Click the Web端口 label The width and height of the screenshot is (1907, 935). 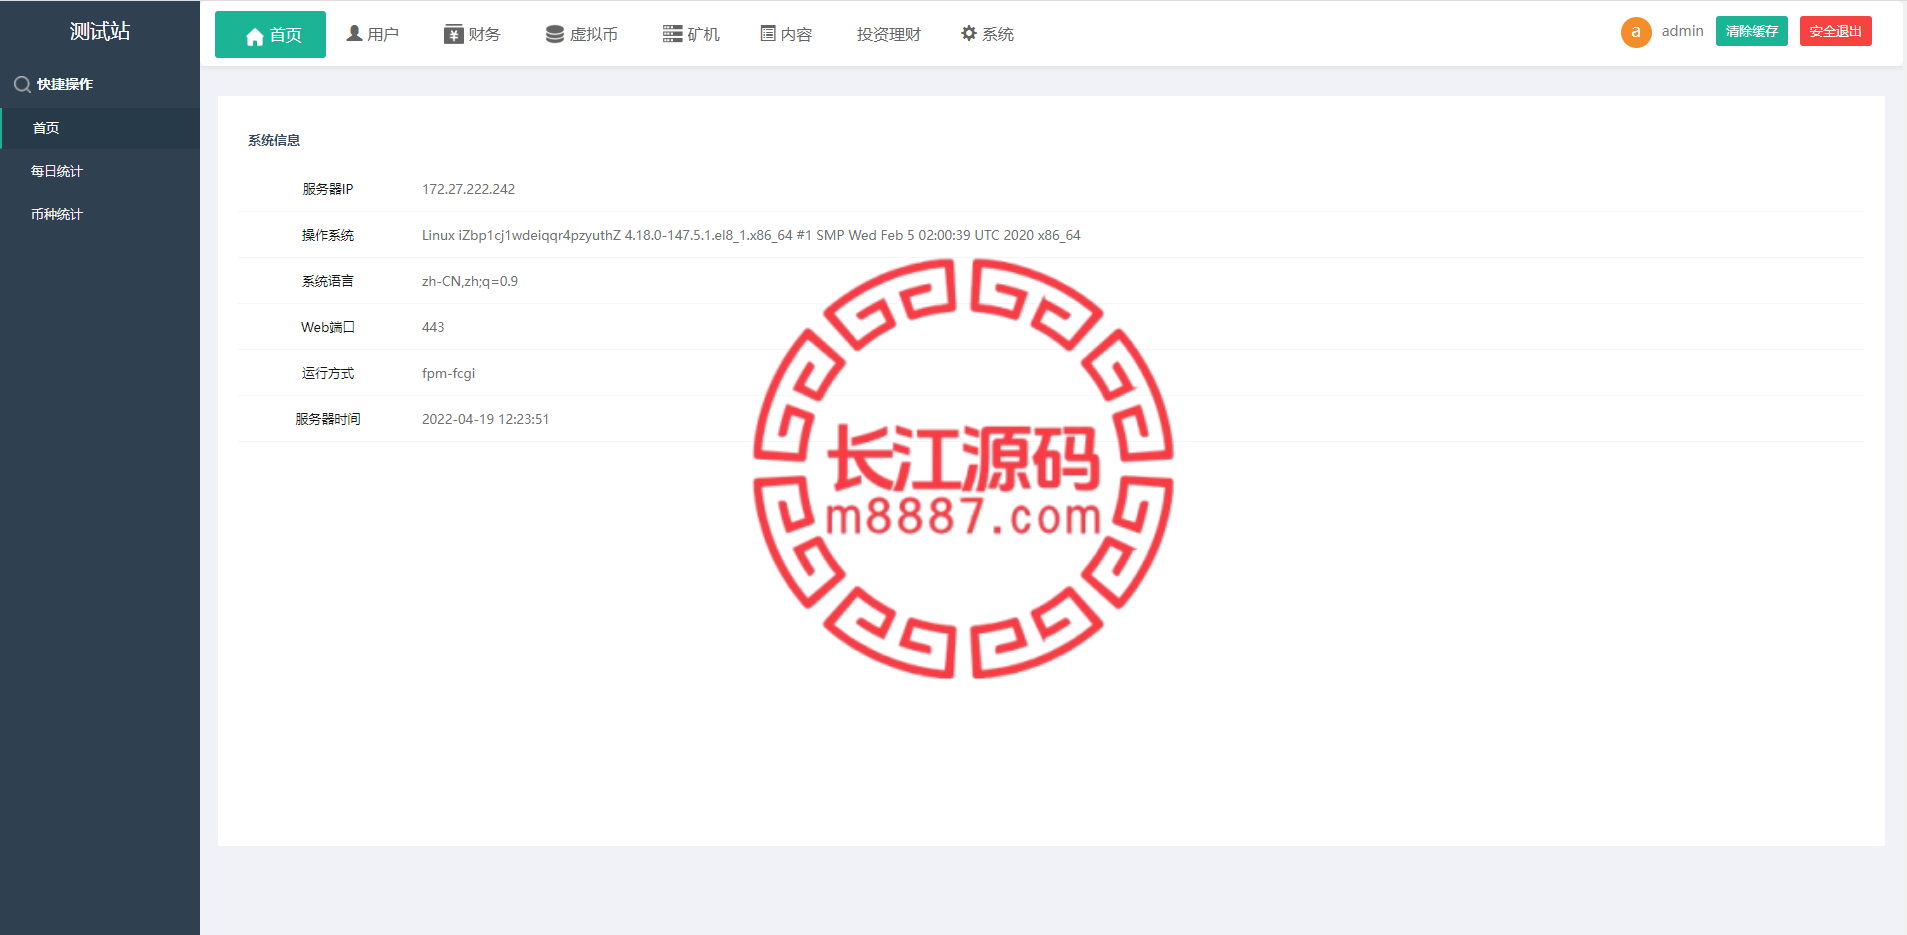tap(328, 327)
